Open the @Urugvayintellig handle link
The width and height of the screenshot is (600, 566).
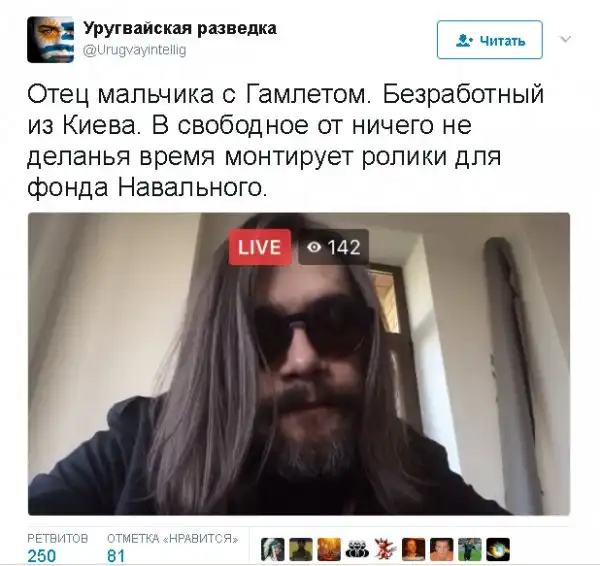pos(135,50)
